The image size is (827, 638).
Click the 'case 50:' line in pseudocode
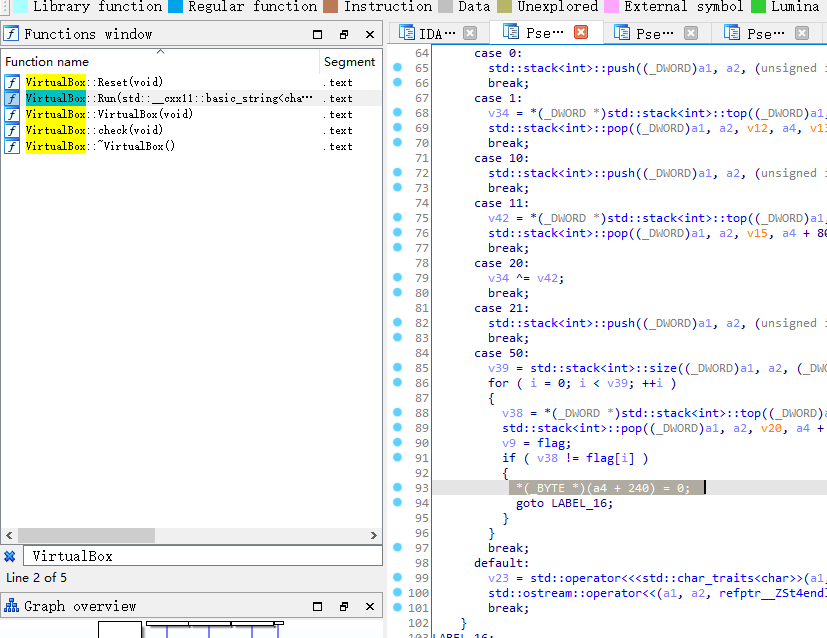tap(501, 353)
